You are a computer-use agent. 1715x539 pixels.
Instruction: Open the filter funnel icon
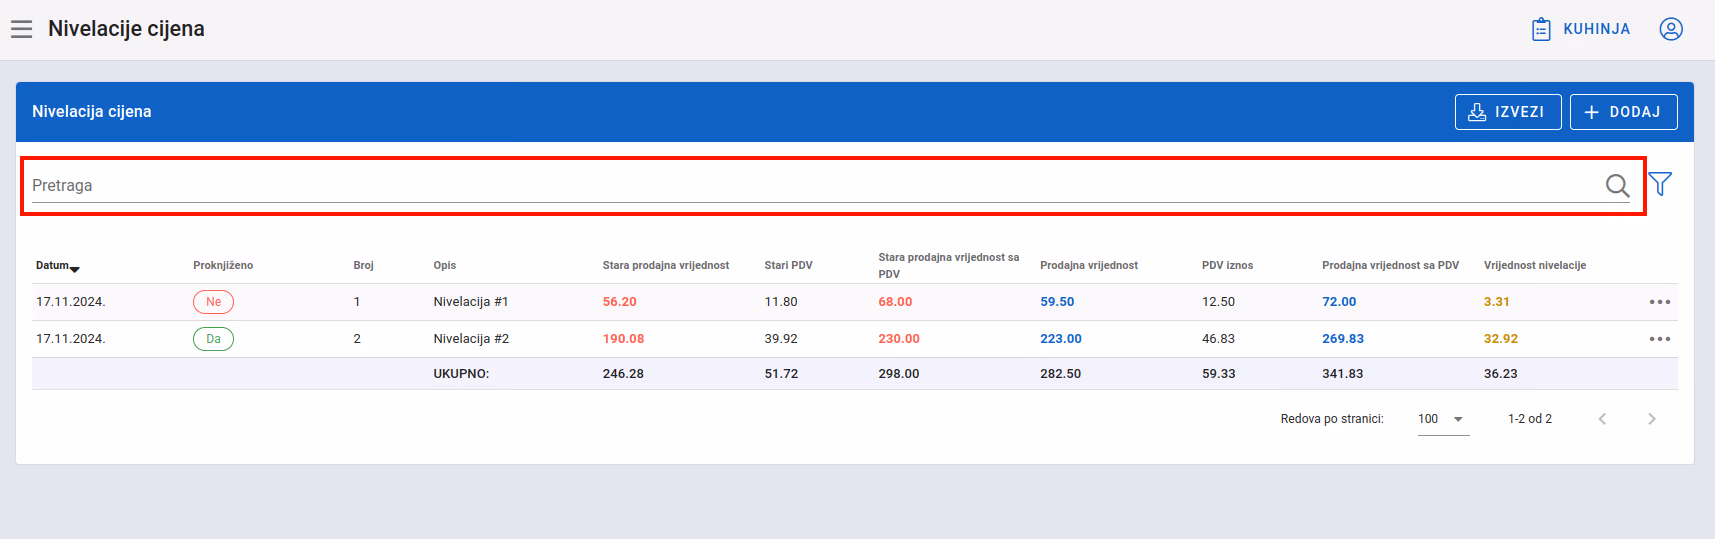tap(1660, 184)
